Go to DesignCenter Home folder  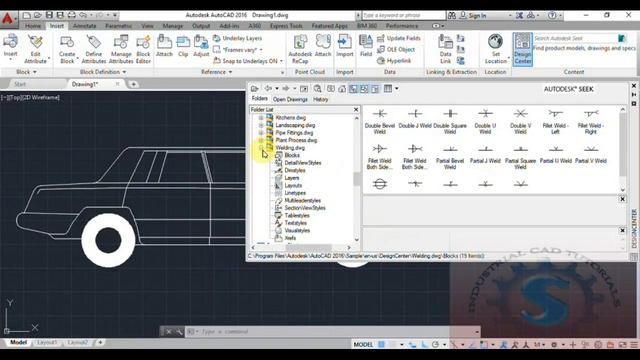[342, 89]
